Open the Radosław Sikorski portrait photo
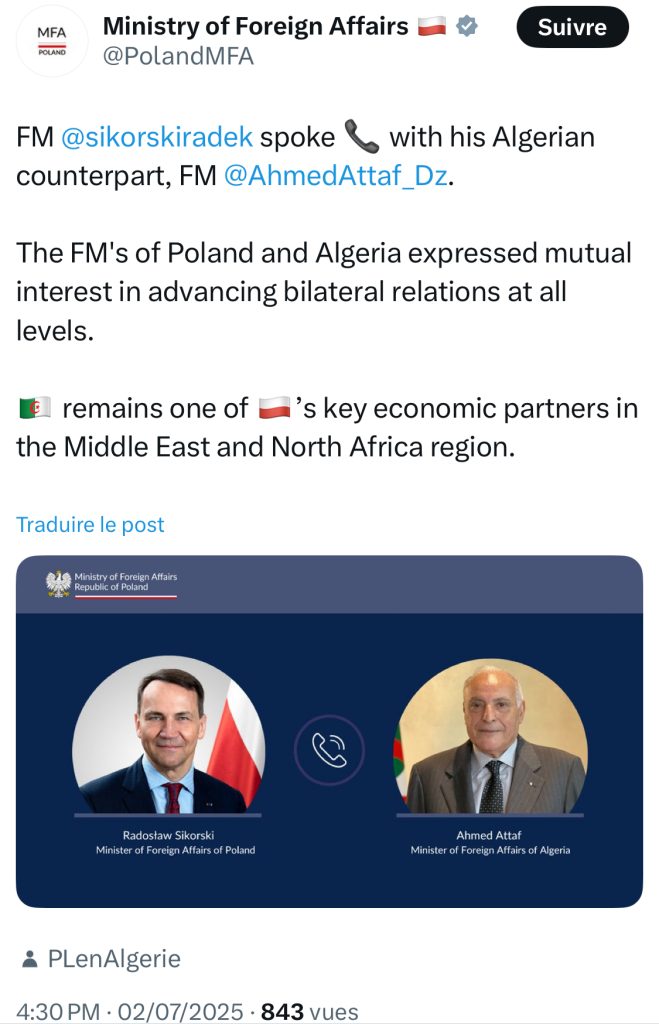Screen dimensions: 659x1024 click(x=169, y=735)
